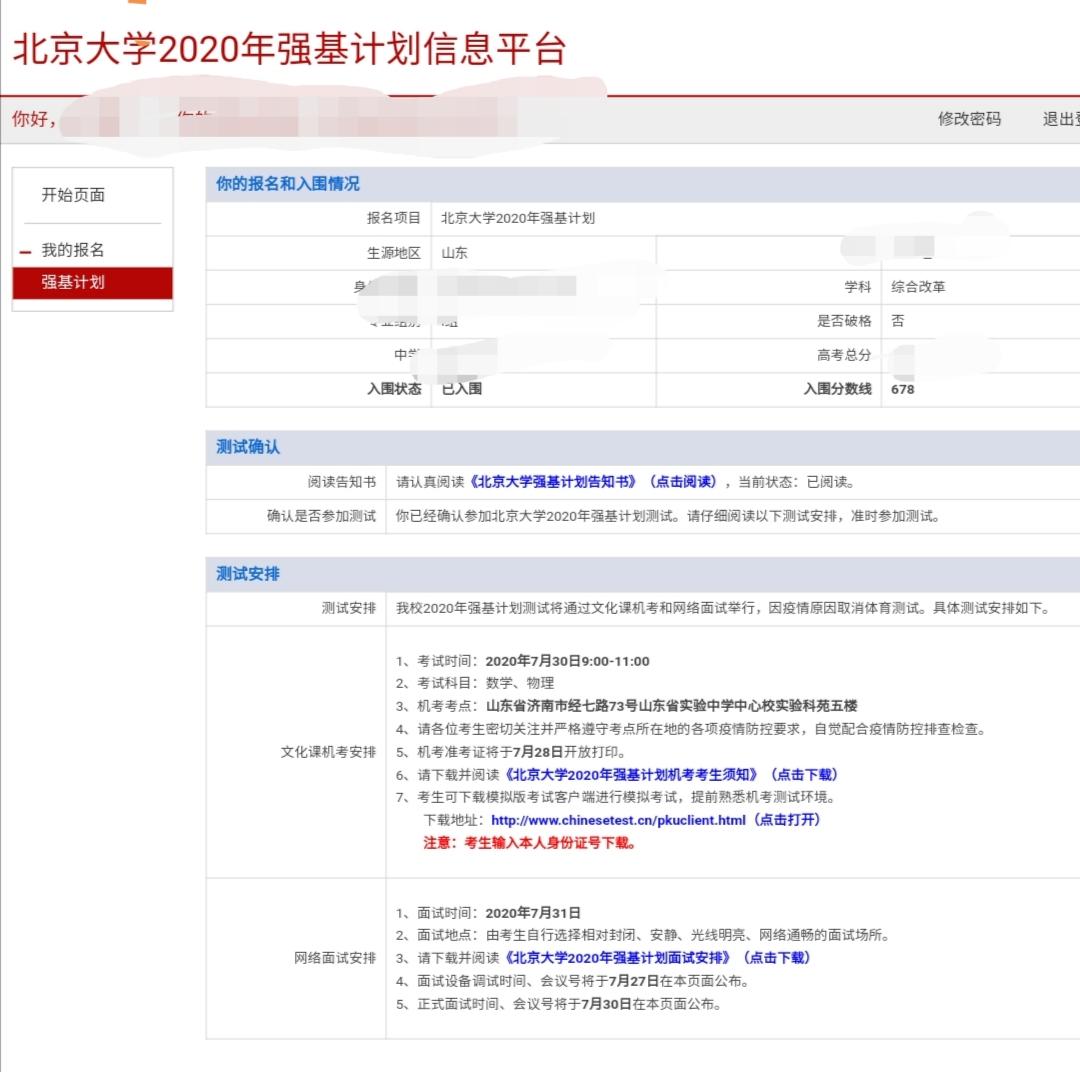Click the exam time 2020年7月30日9:00-11:00

[567, 661]
